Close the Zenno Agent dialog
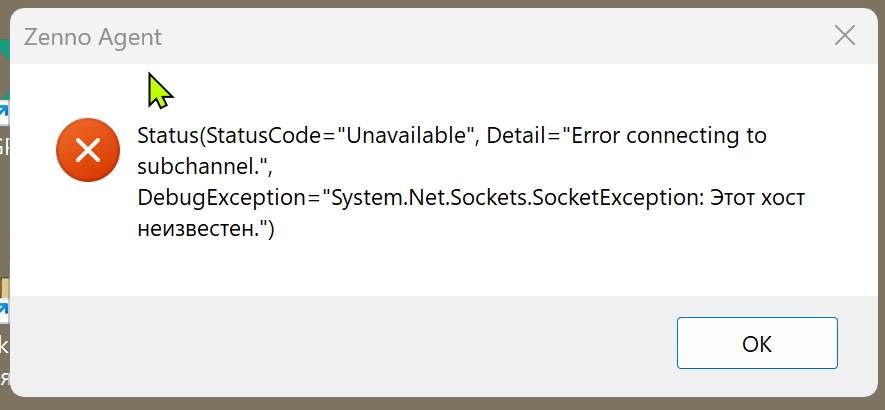This screenshot has height=410, width=885. point(845,36)
